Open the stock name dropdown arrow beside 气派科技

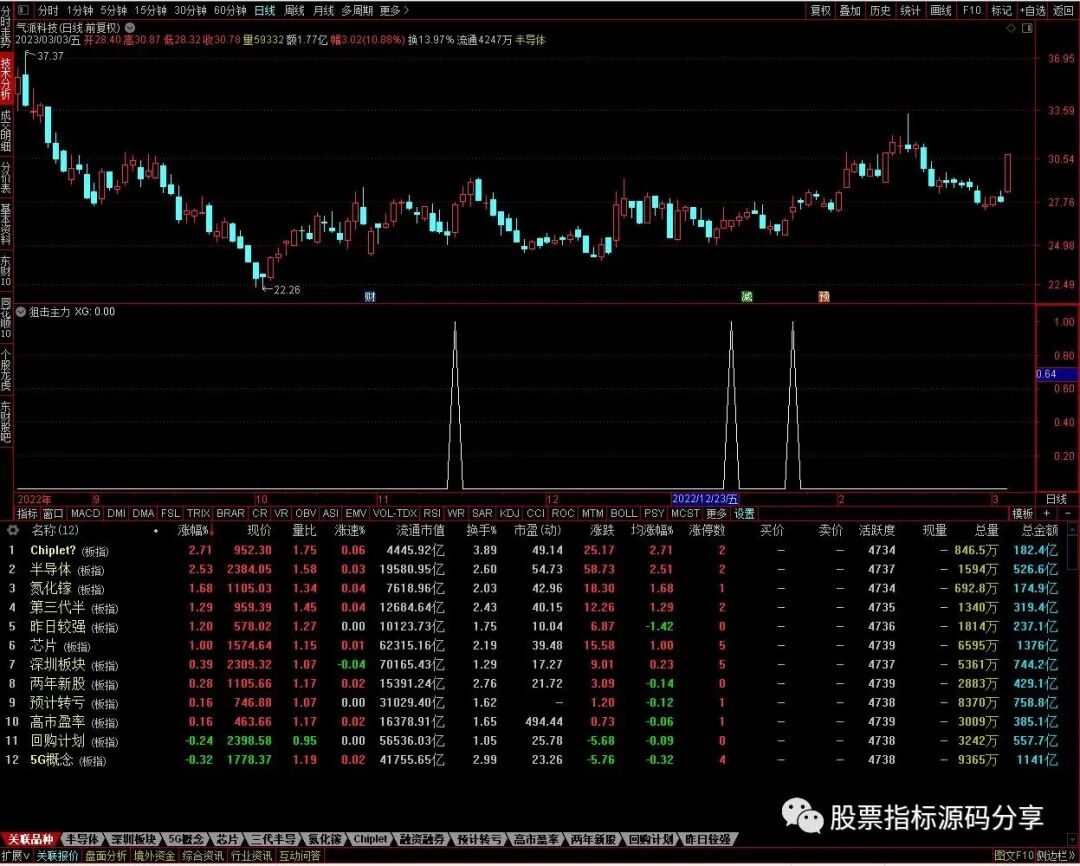click(x=129, y=28)
